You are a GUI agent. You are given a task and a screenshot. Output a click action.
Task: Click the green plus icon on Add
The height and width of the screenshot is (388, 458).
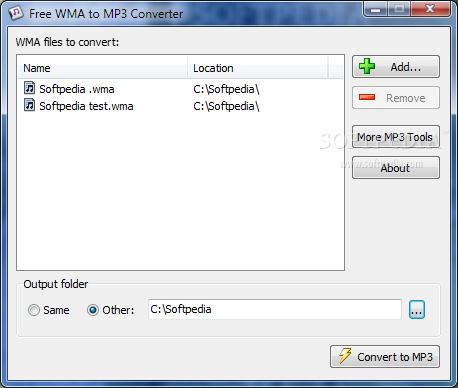pyautogui.click(x=367, y=66)
